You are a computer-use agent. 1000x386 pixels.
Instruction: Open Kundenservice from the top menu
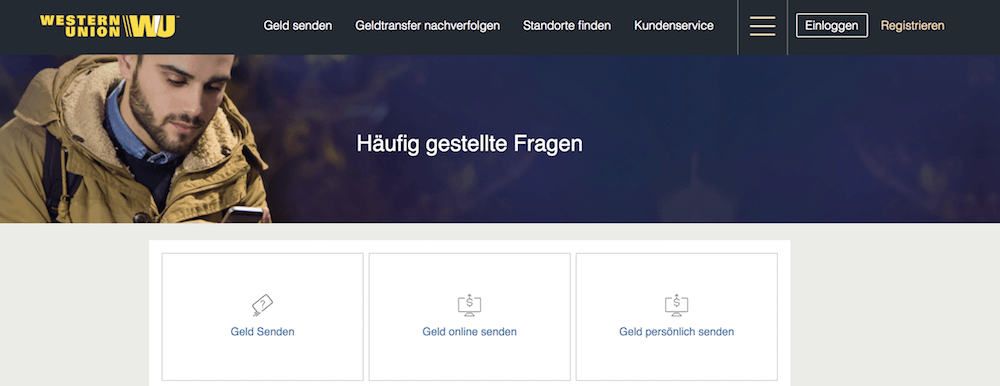point(674,26)
